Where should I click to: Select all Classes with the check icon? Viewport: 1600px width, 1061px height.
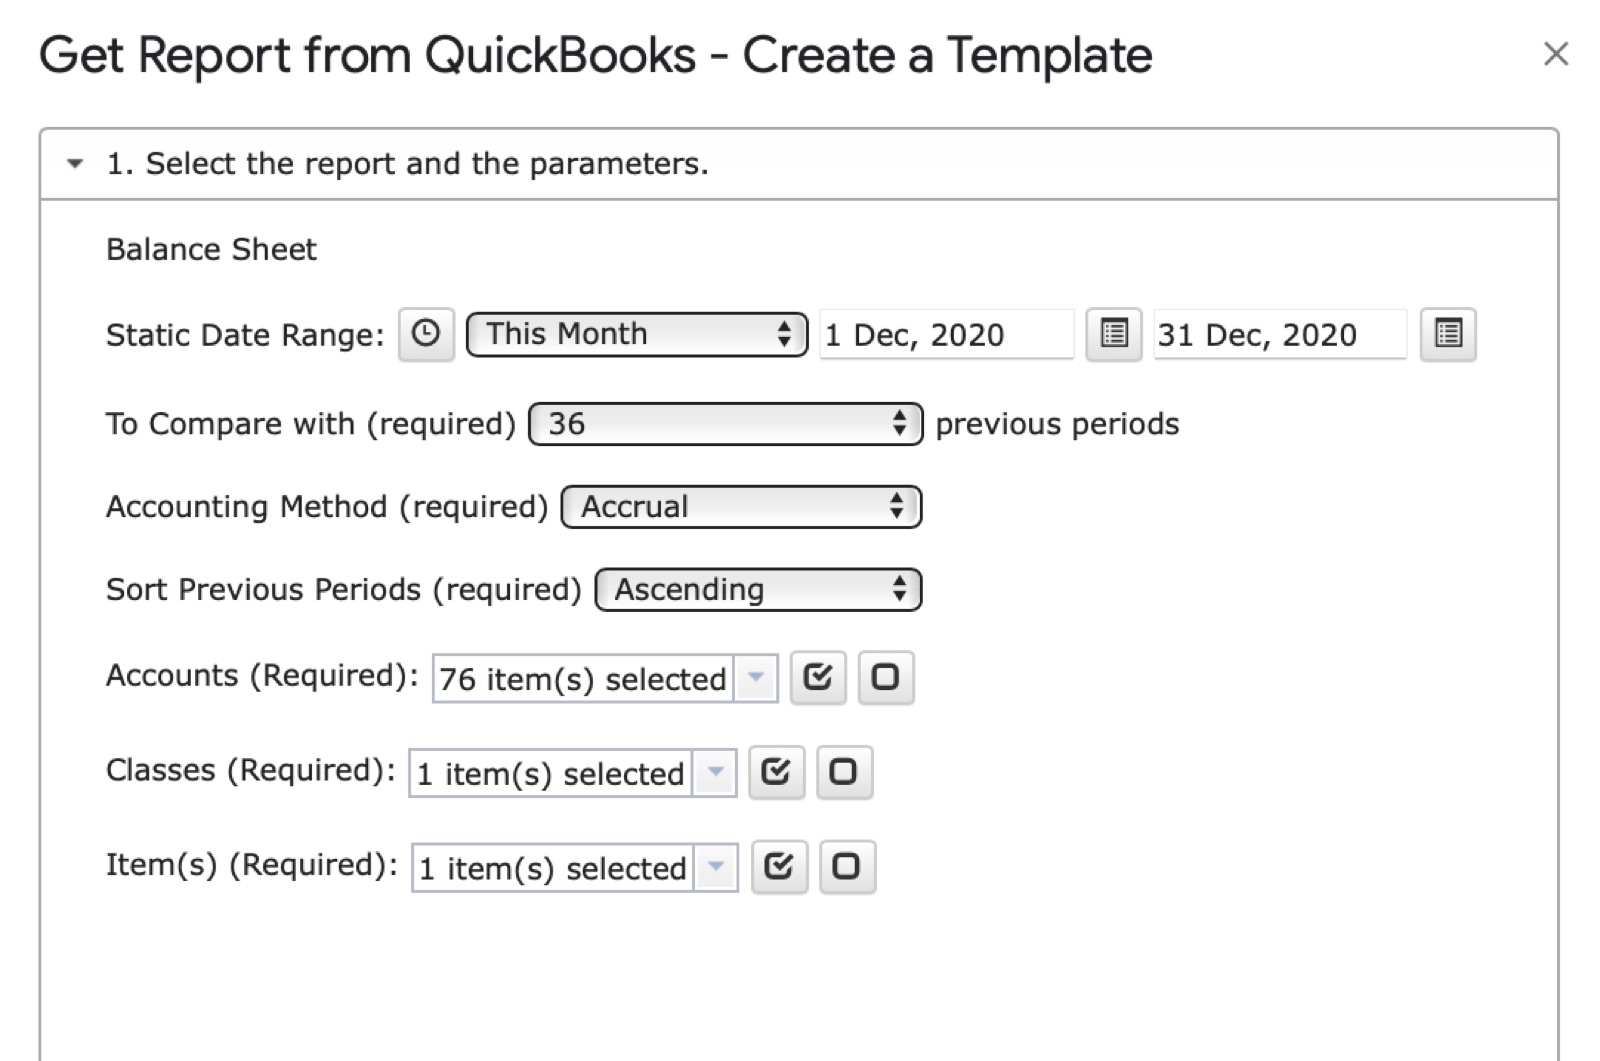(776, 772)
